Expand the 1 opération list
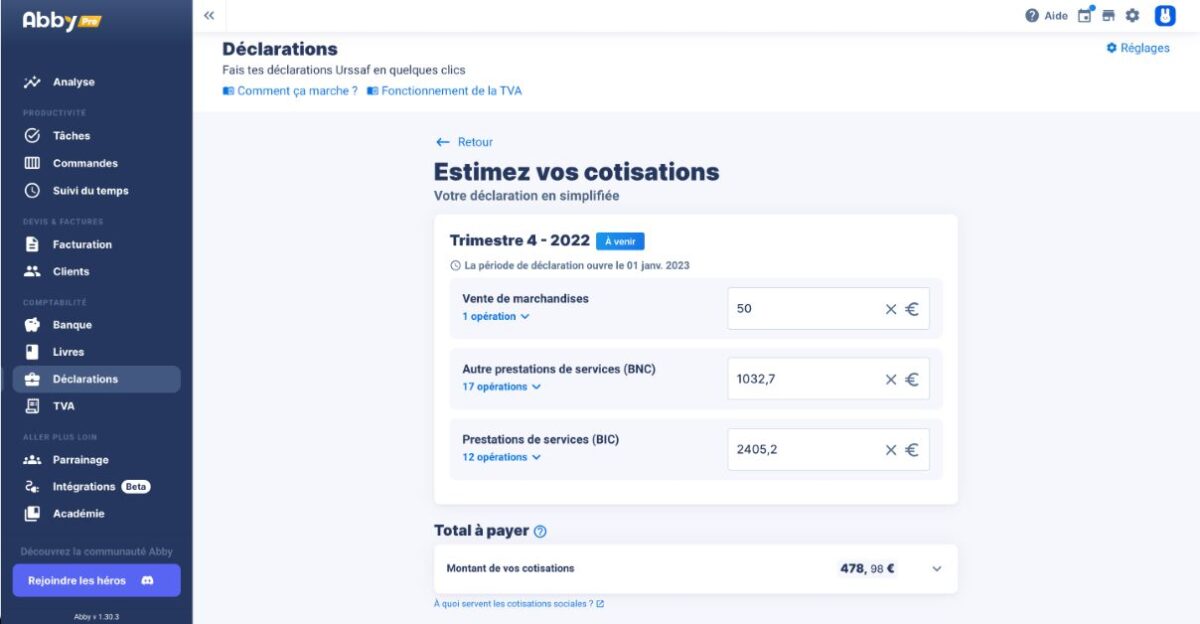1200x624 pixels. click(x=495, y=317)
